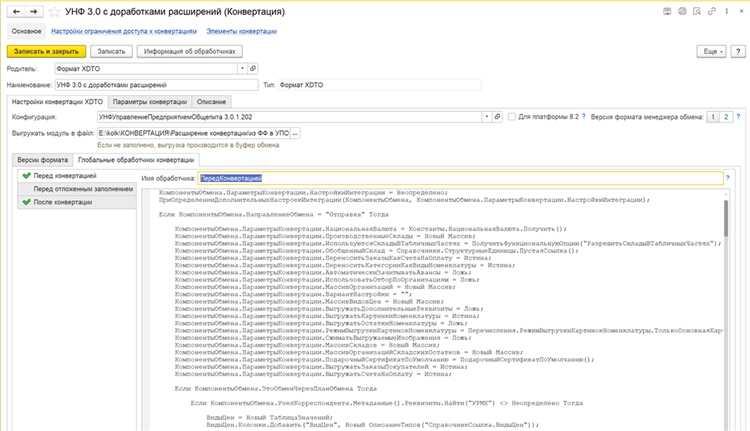The image size is (750, 431).
Task: Open Настройки ограничения доступа к конвертации link
Action: coord(124,31)
